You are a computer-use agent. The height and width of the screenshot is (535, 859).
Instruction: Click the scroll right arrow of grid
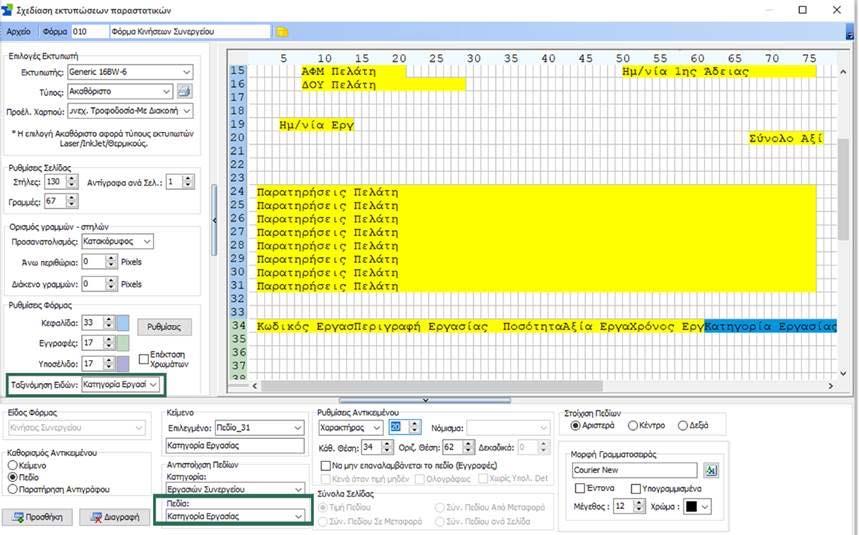(x=831, y=386)
